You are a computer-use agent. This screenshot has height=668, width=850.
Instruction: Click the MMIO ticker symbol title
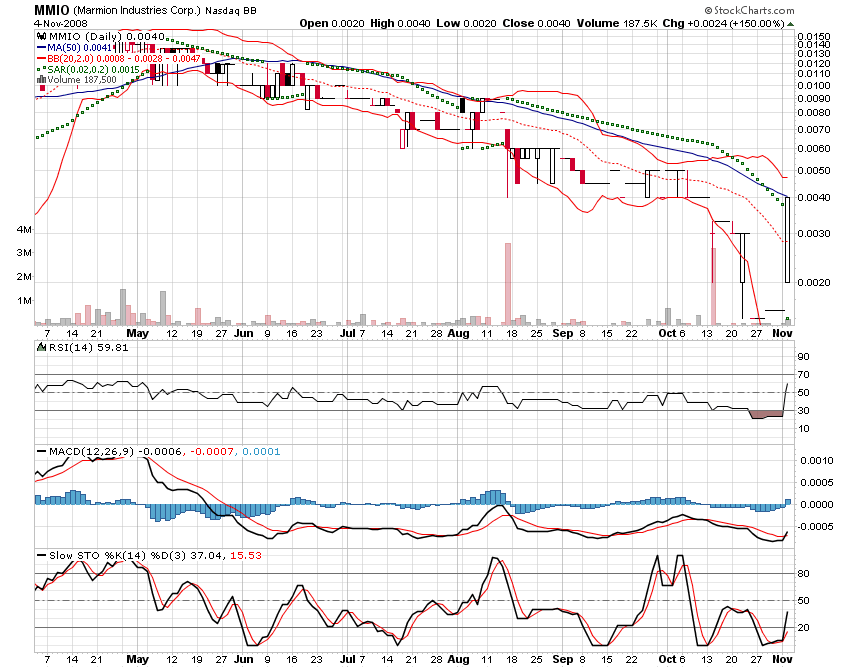click(x=52, y=10)
